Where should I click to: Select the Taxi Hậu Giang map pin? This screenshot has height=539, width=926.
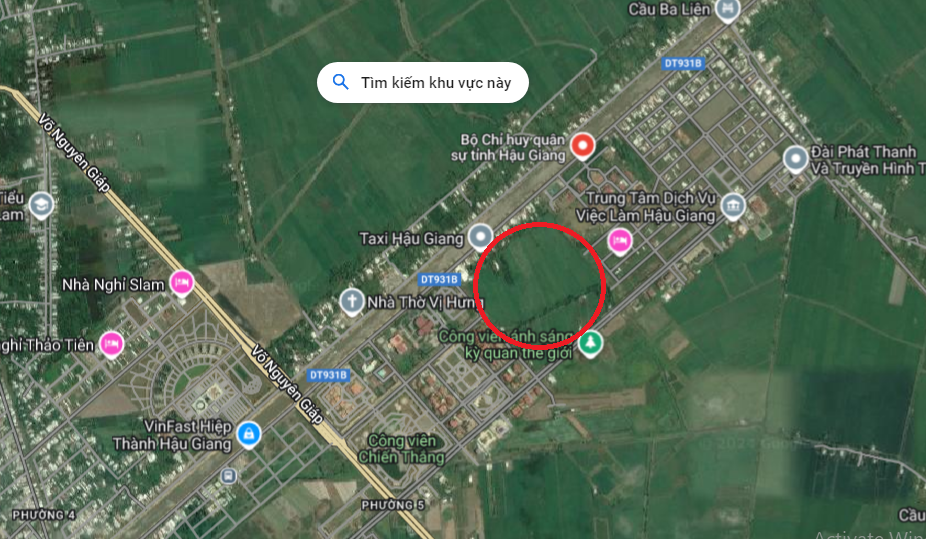coord(481,237)
